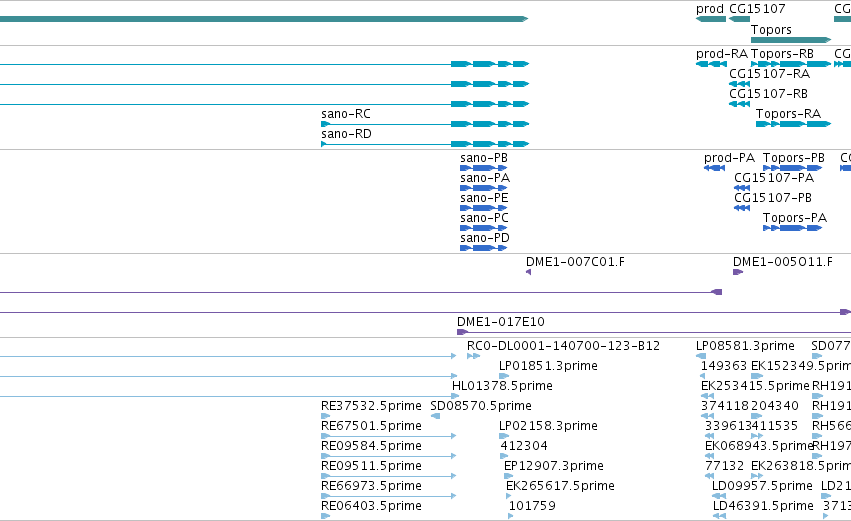Click the Topors-PB protein label
This screenshot has width=851, height=521.
(x=793, y=158)
